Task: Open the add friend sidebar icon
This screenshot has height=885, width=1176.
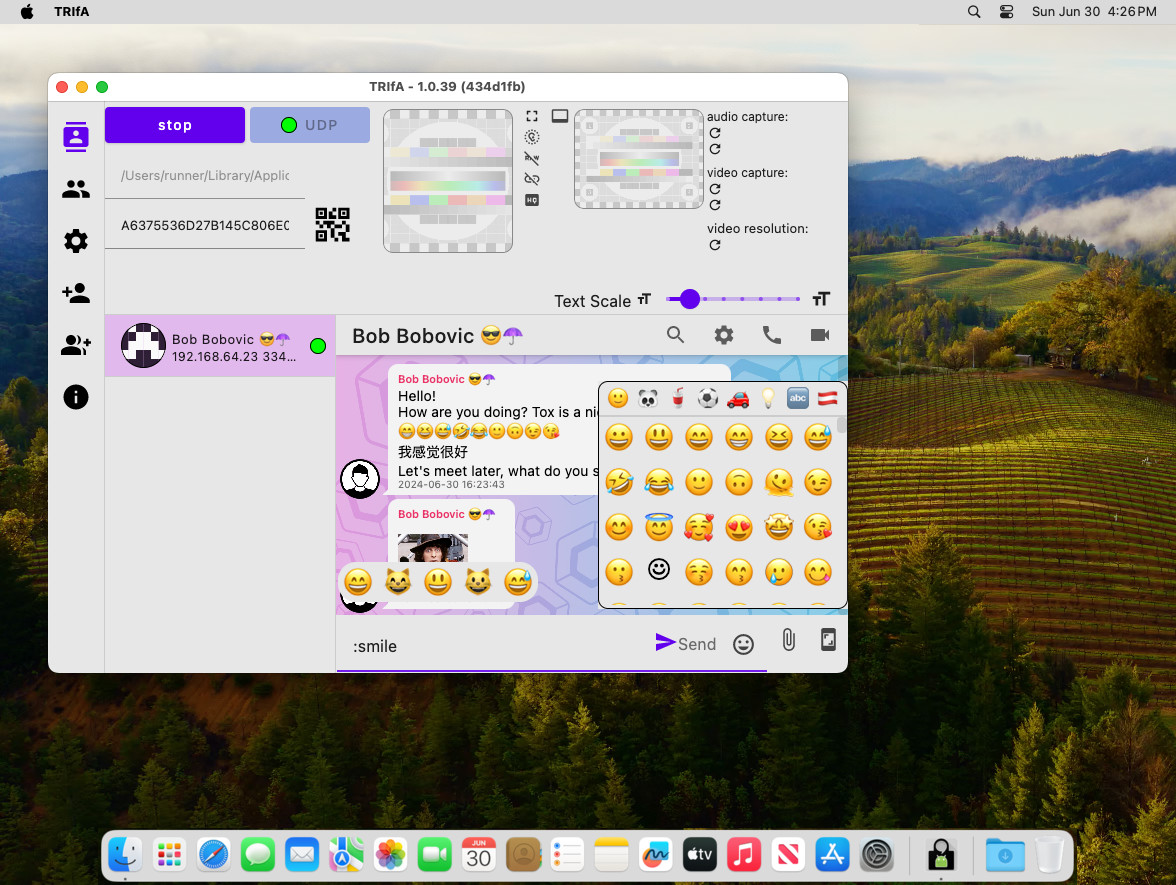Action: point(76,292)
